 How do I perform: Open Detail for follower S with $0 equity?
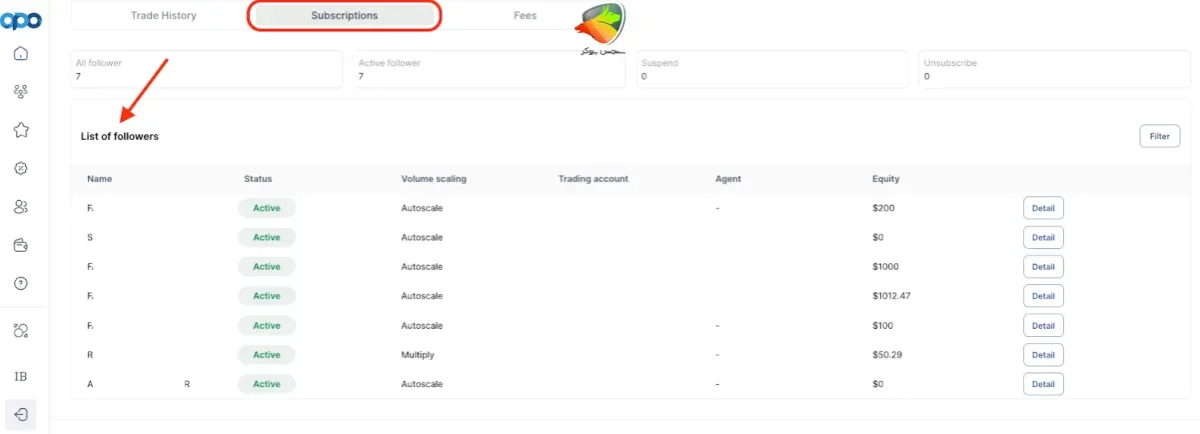click(x=1043, y=238)
